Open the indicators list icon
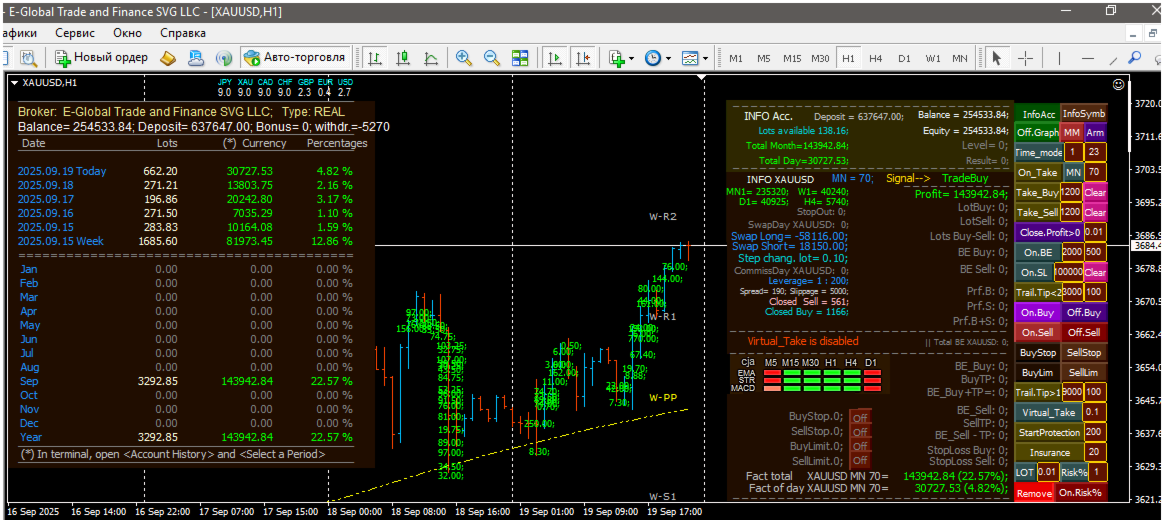 [x=616, y=57]
